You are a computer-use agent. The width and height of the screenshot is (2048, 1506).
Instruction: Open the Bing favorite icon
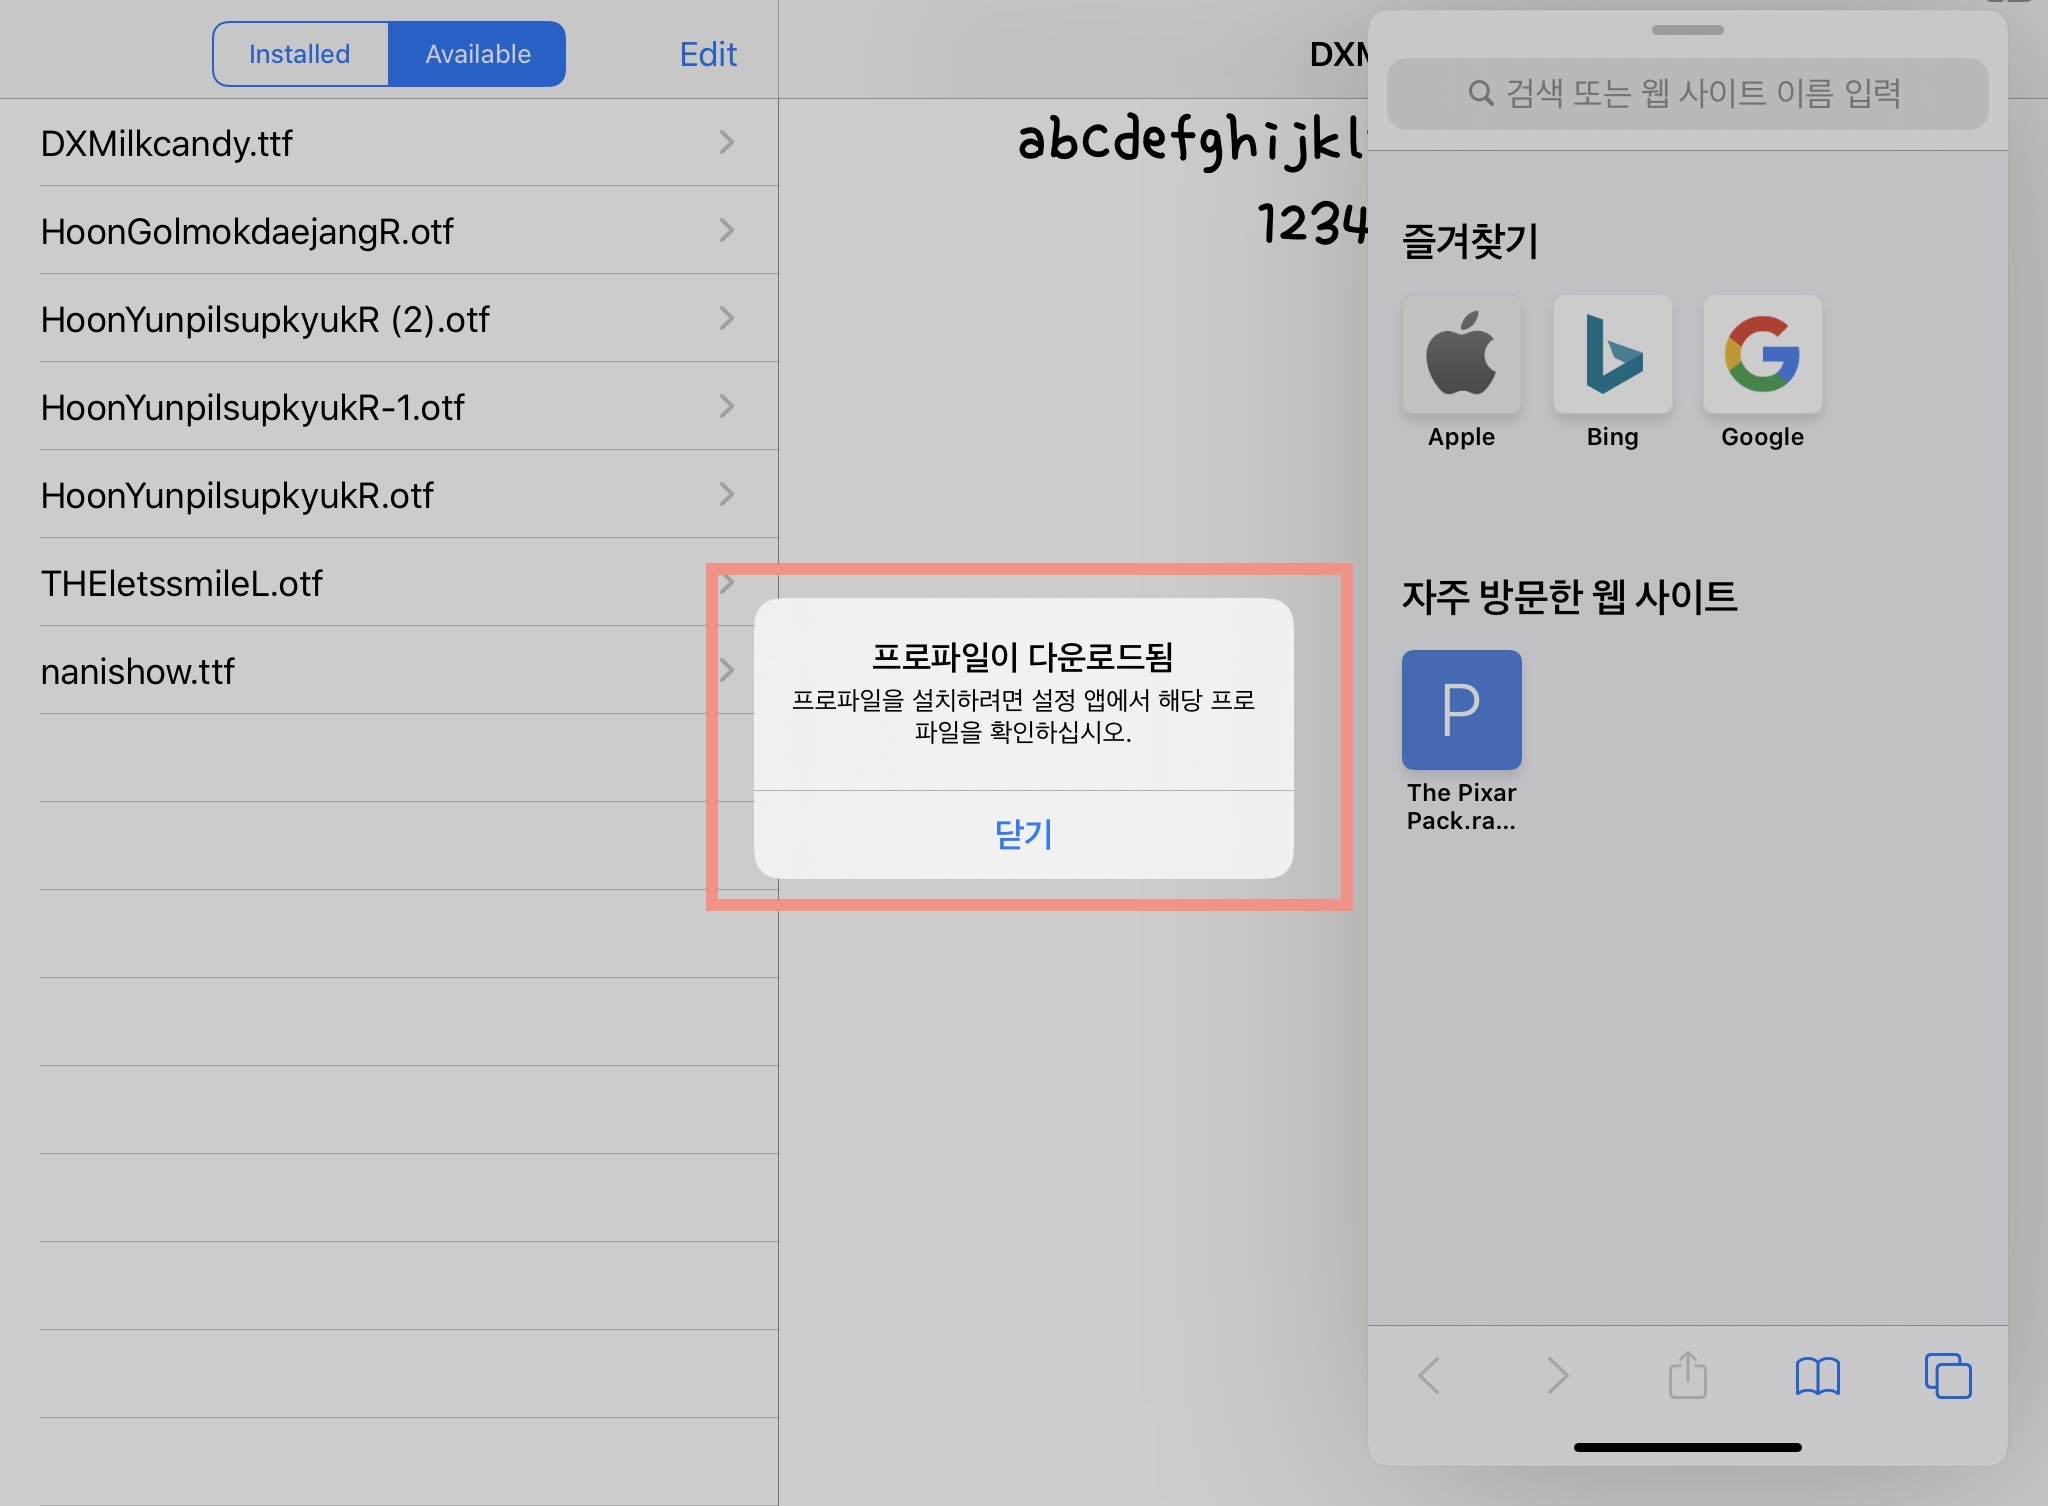click(x=1612, y=354)
